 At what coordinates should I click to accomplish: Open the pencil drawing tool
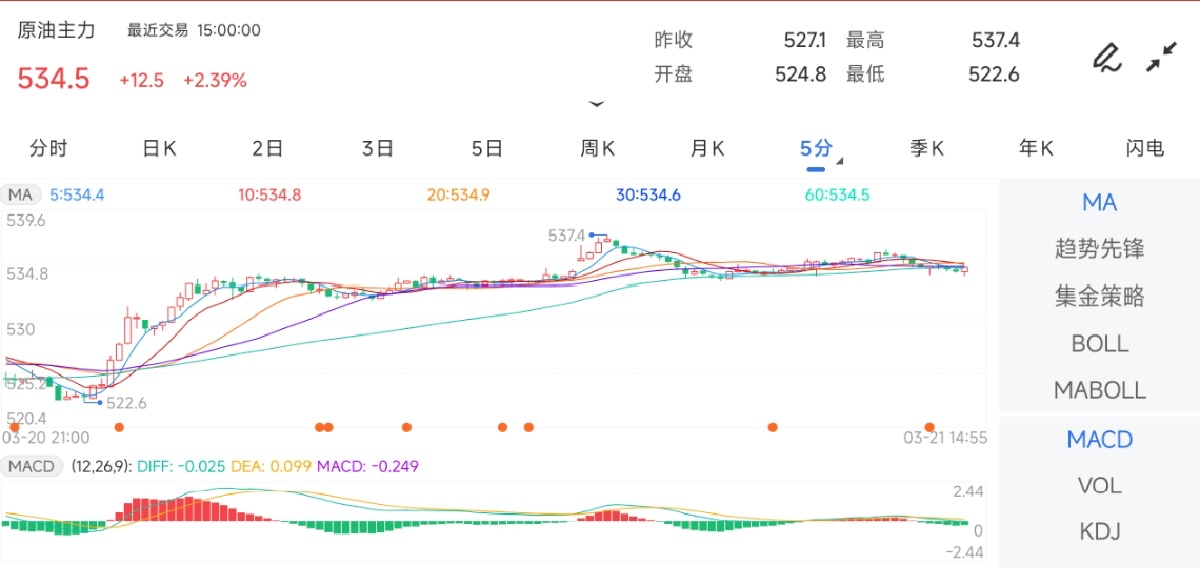1105,57
